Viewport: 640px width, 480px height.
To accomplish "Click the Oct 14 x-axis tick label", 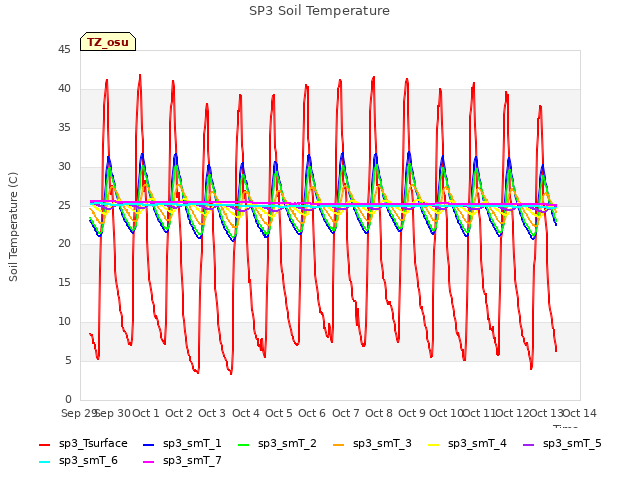I will [580, 413].
